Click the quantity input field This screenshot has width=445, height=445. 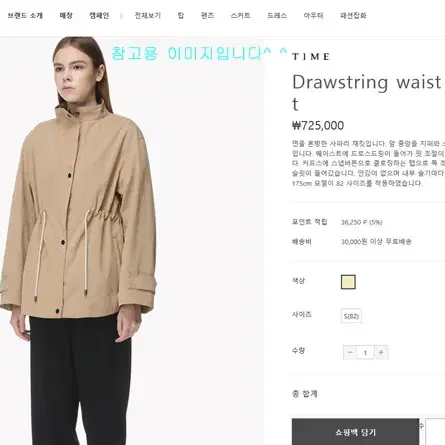point(365,352)
